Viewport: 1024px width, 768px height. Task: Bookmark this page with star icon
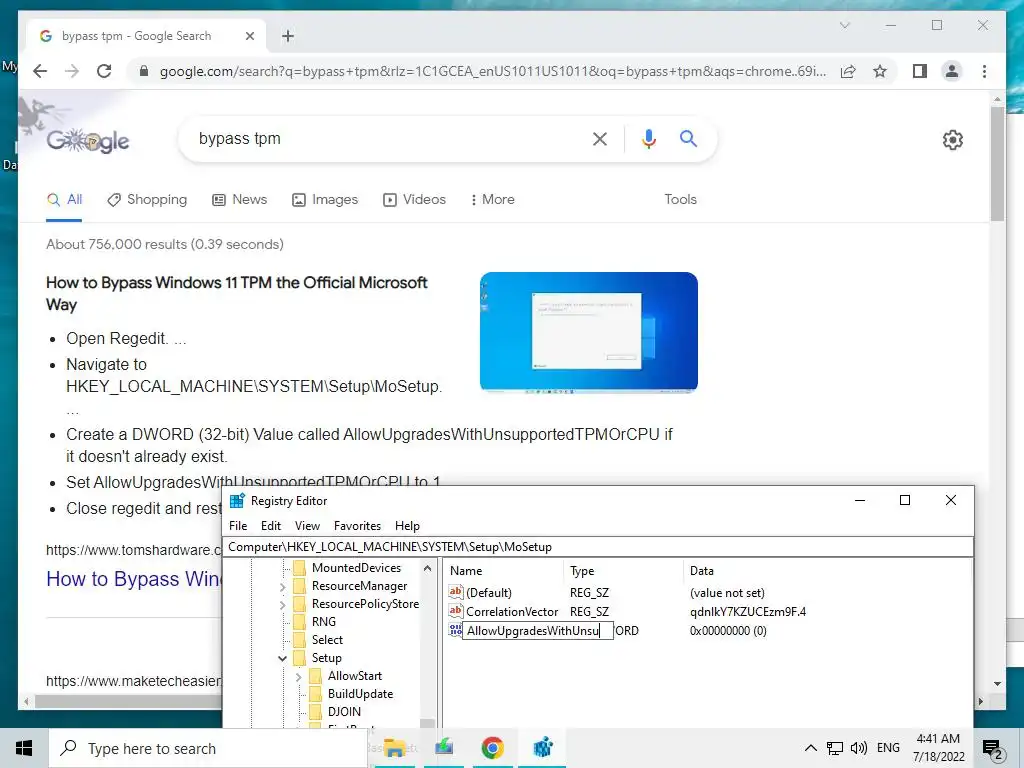[880, 71]
